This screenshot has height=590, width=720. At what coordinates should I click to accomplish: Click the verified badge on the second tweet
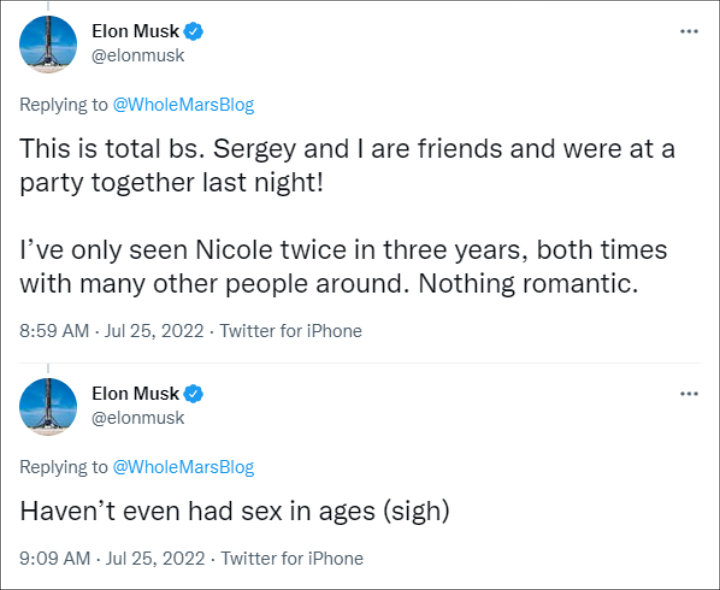click(194, 394)
